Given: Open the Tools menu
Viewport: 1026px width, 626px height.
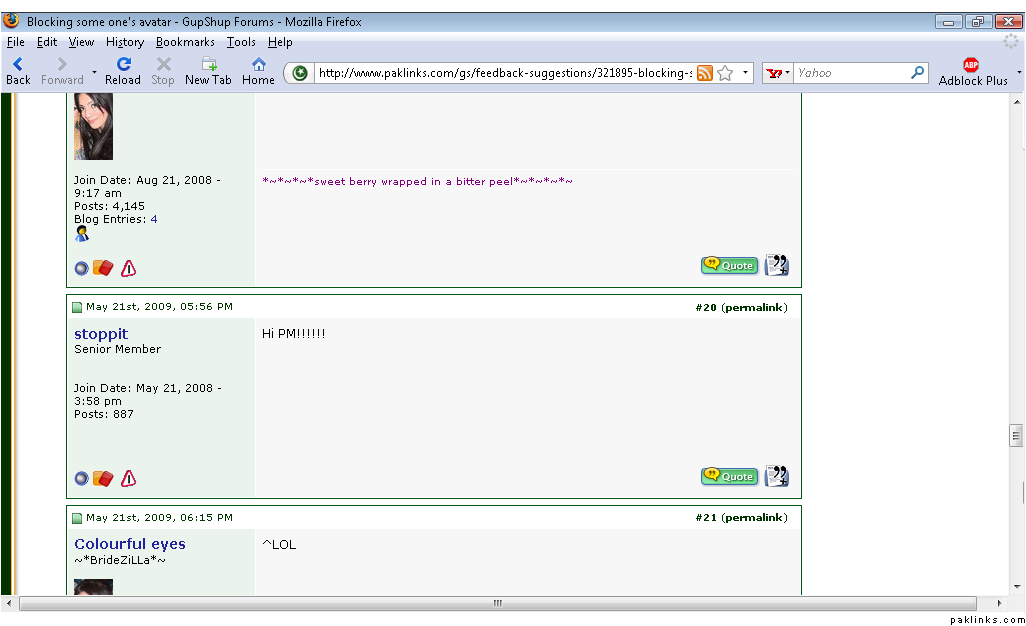Looking at the screenshot, I should (241, 42).
